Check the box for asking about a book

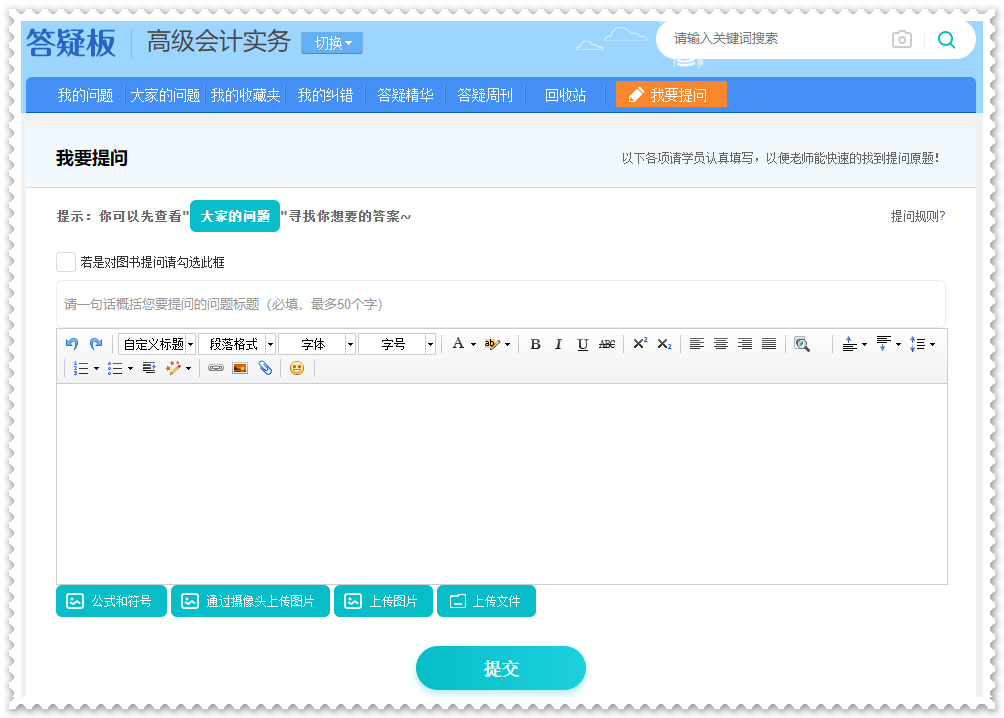(x=66, y=261)
